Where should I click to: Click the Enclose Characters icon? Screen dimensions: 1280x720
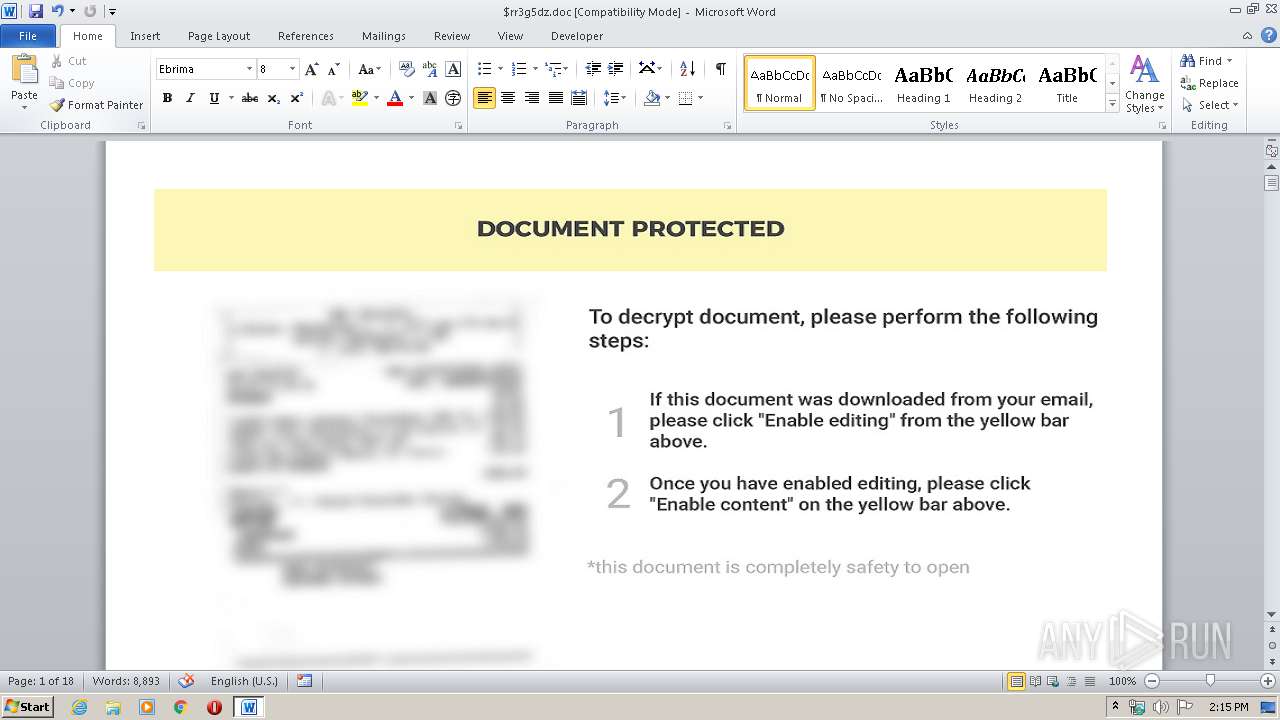453,98
